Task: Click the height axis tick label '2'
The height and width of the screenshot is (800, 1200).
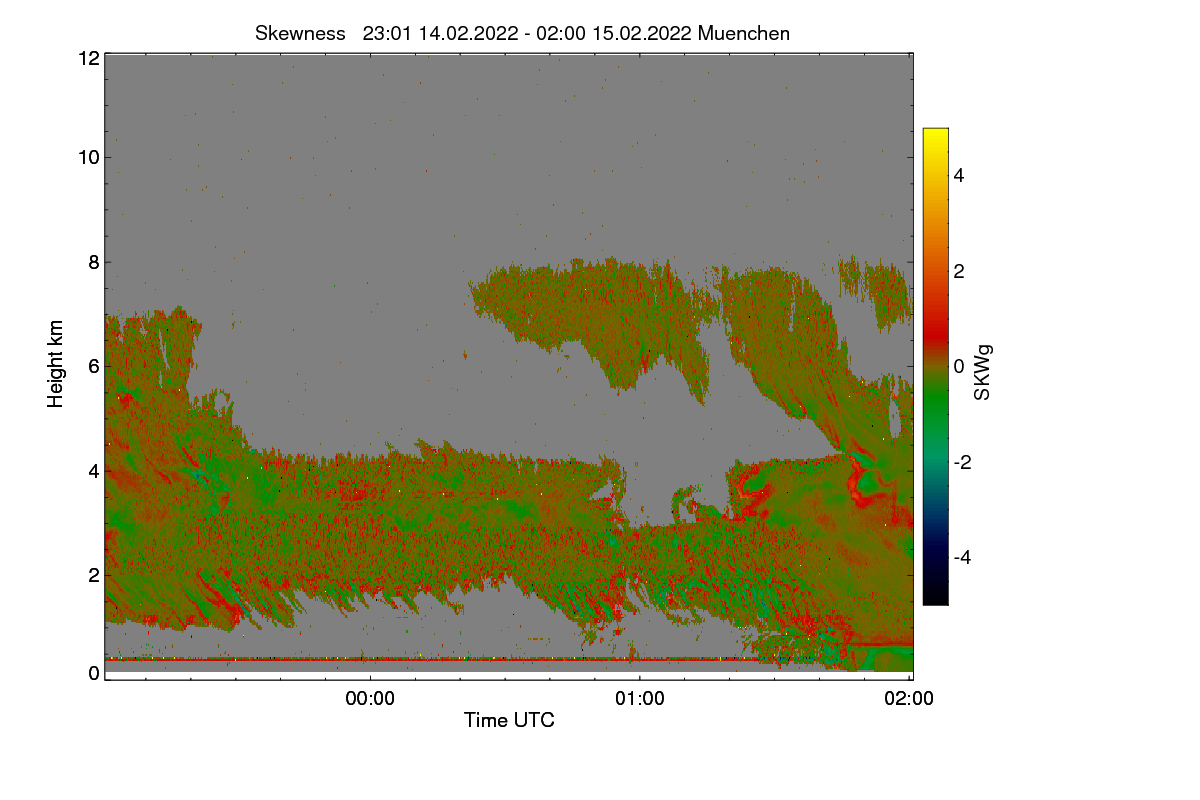Action: click(93, 574)
